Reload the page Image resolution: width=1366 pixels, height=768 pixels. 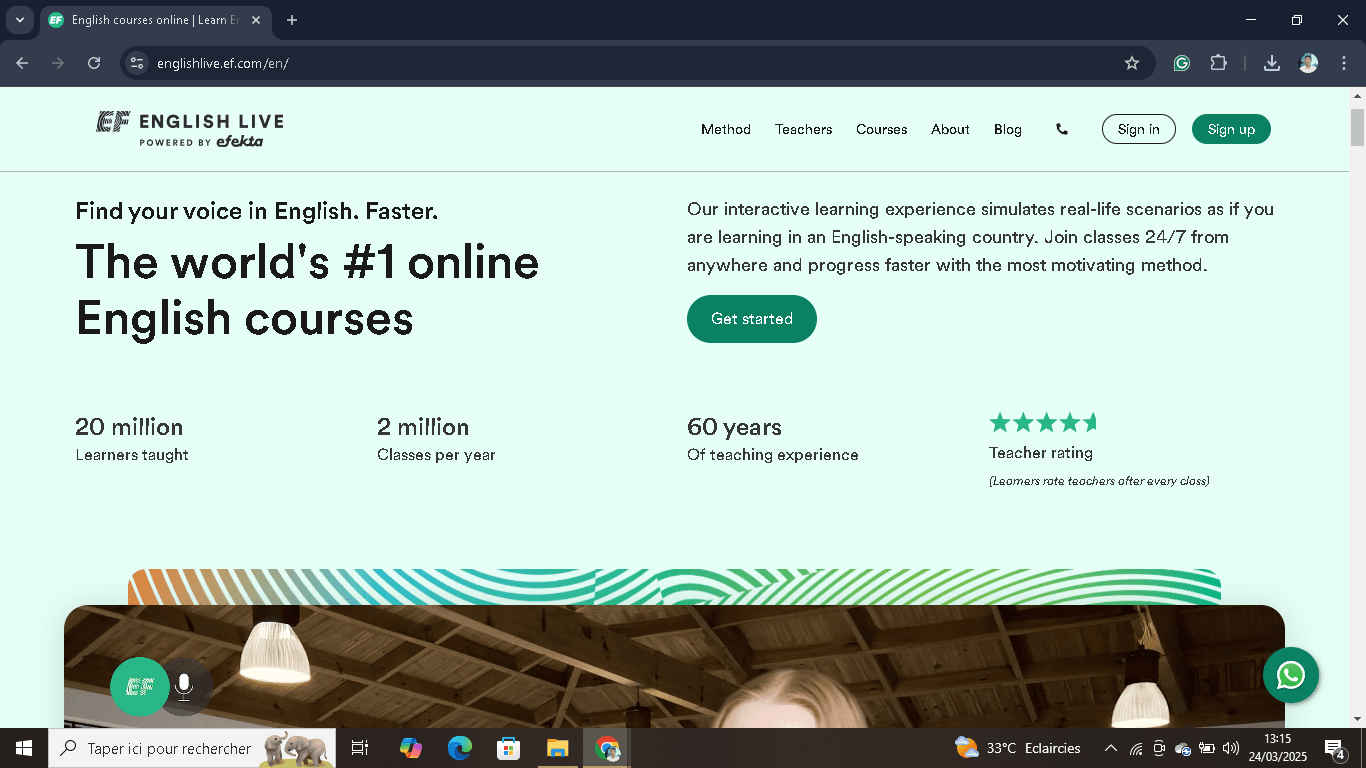[94, 63]
